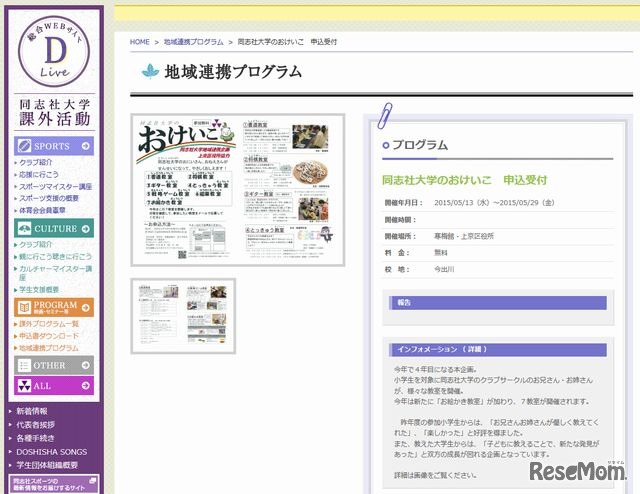
Task: Open the large おけいこ flyer image
Action: point(238,190)
